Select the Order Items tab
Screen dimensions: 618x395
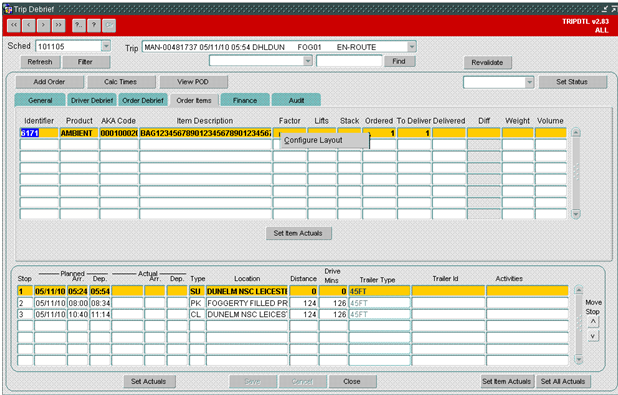194,100
